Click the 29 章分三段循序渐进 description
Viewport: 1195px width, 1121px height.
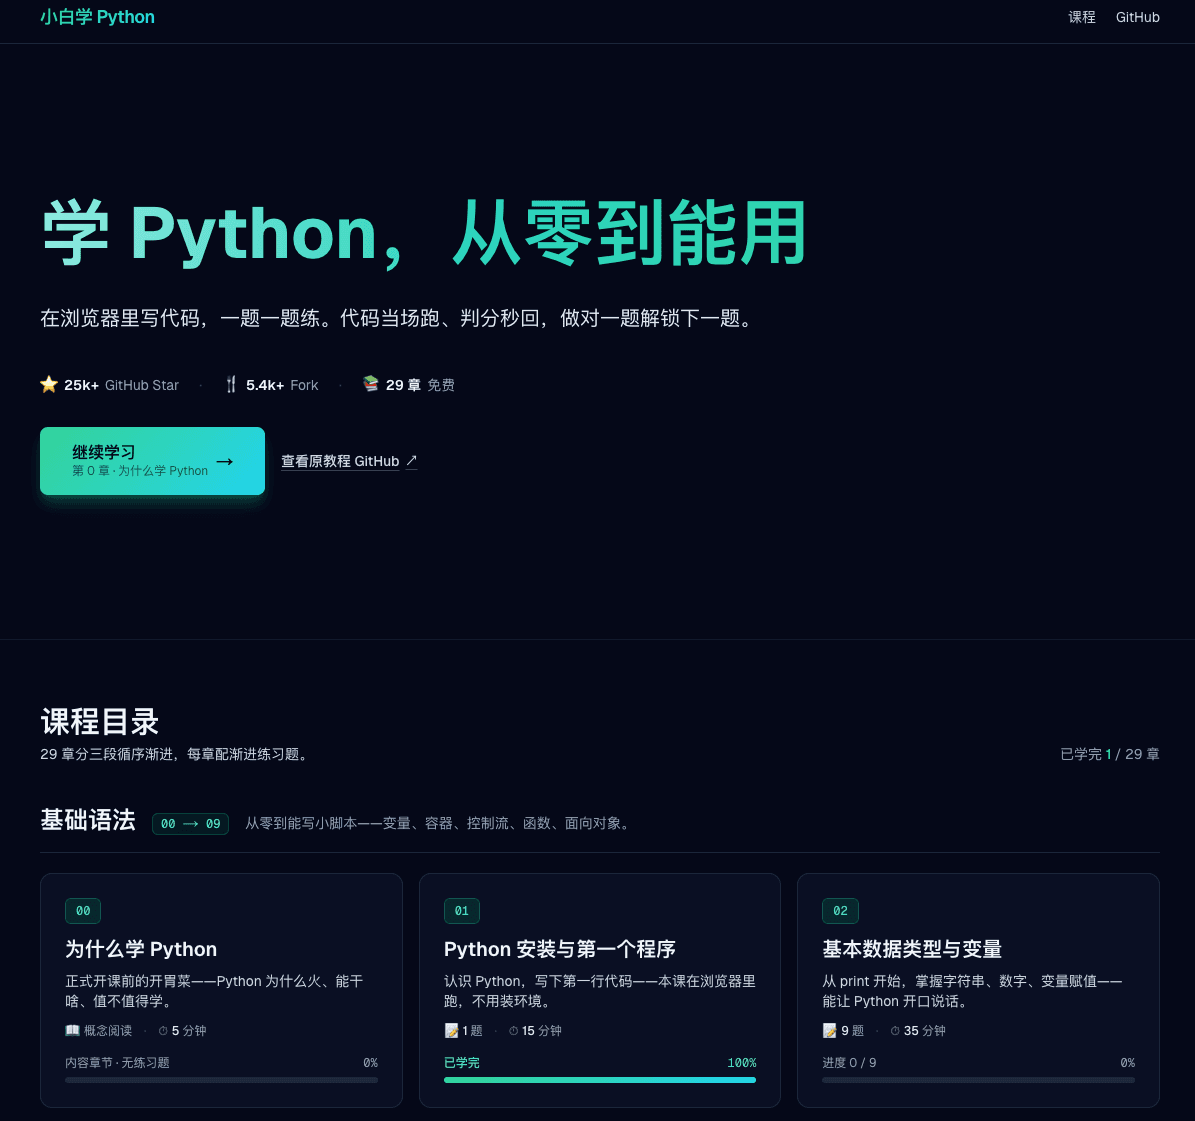(175, 754)
